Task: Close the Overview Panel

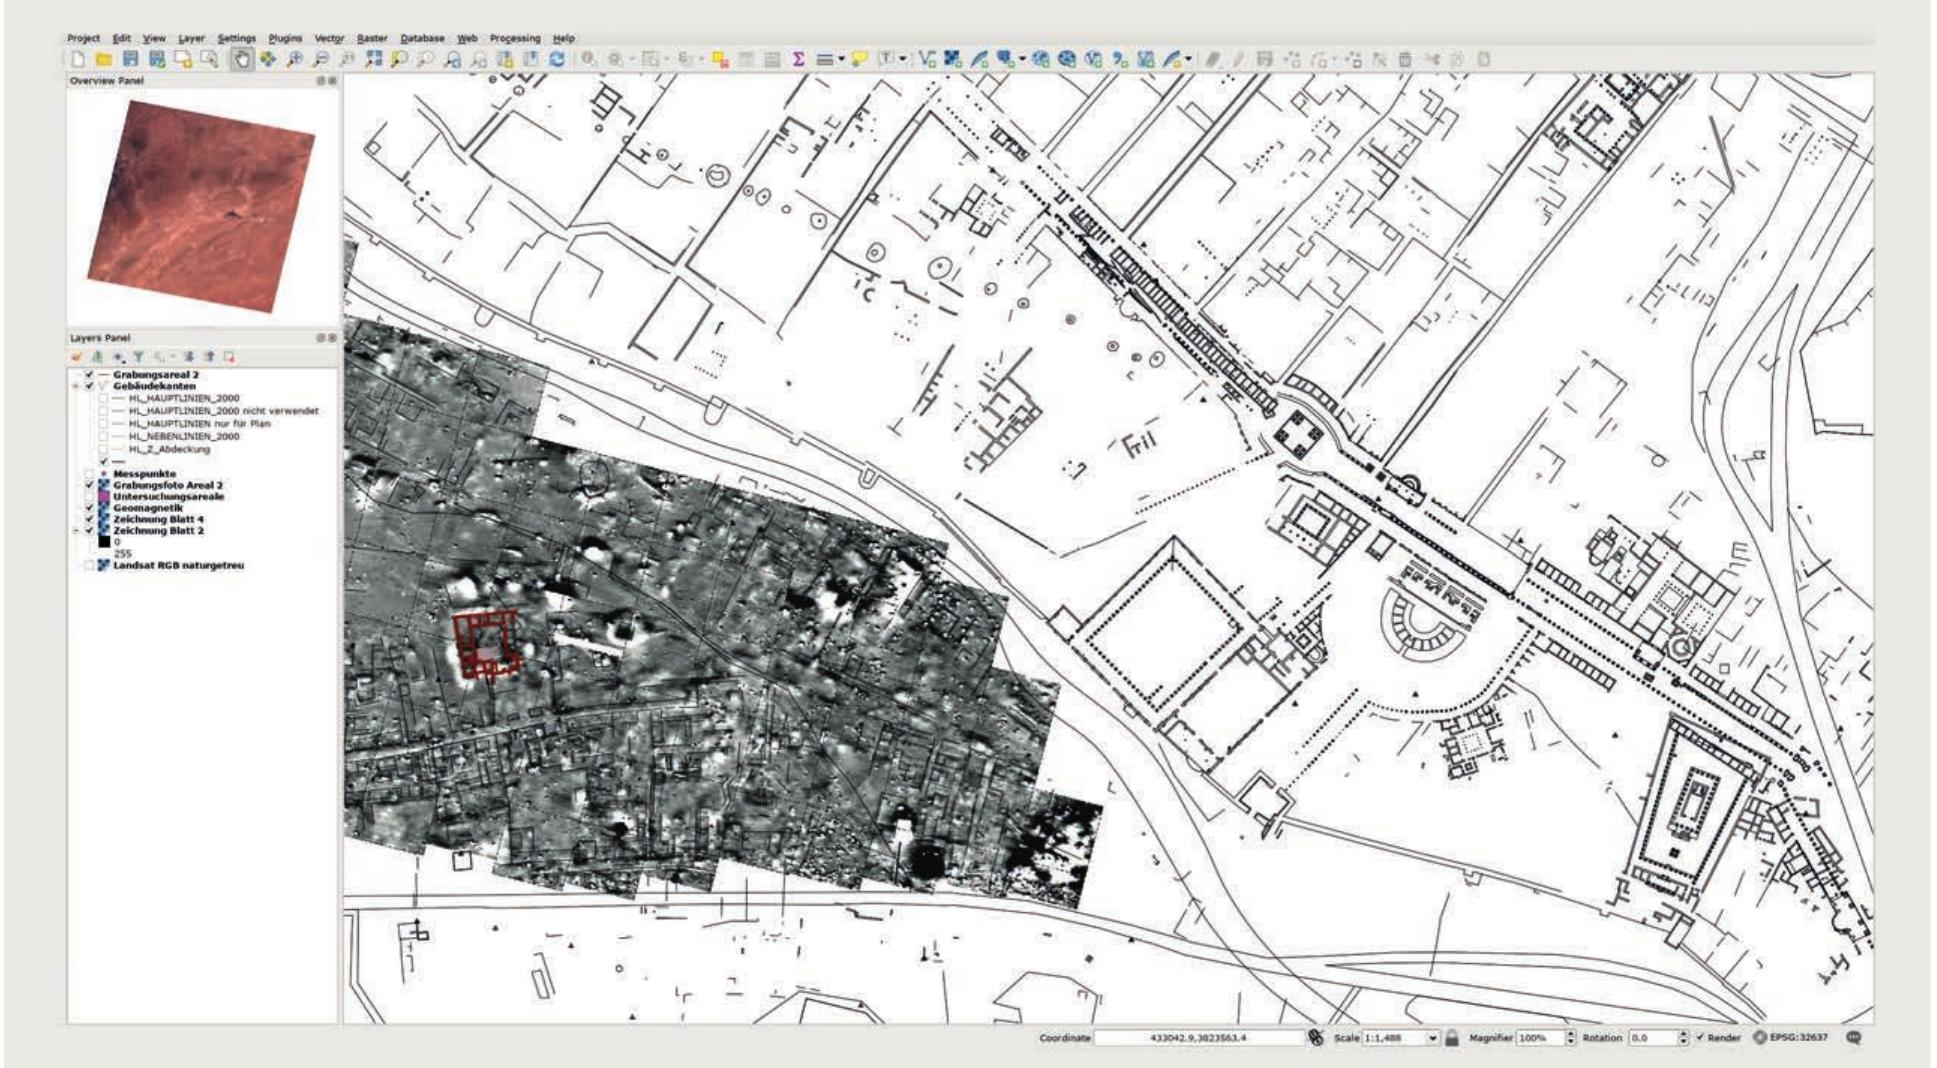Action: point(332,81)
